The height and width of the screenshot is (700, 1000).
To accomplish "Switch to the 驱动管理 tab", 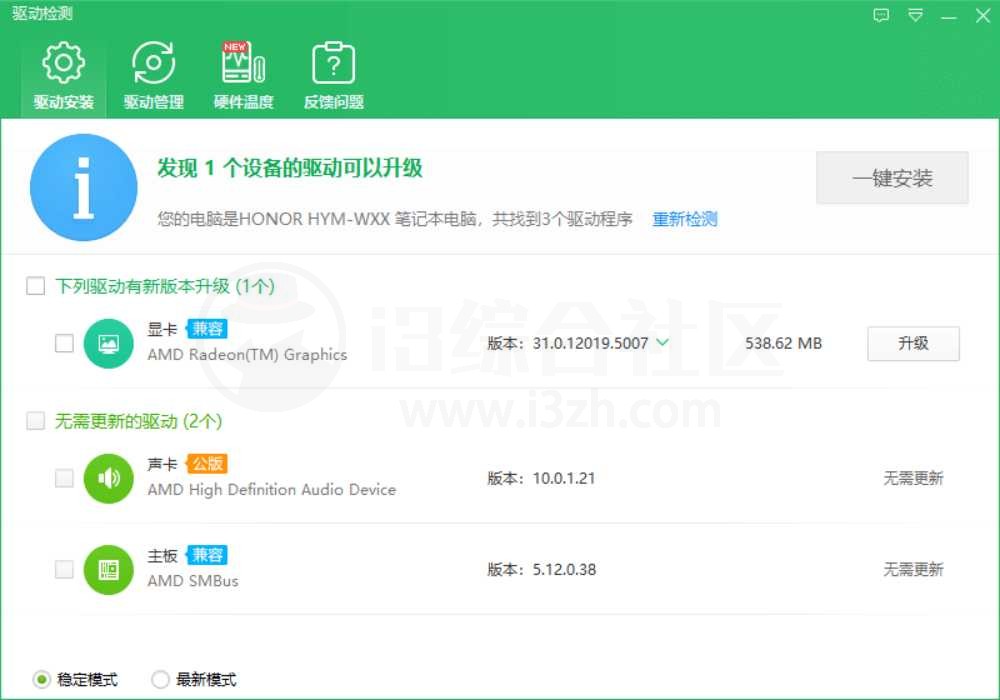I will [153, 77].
